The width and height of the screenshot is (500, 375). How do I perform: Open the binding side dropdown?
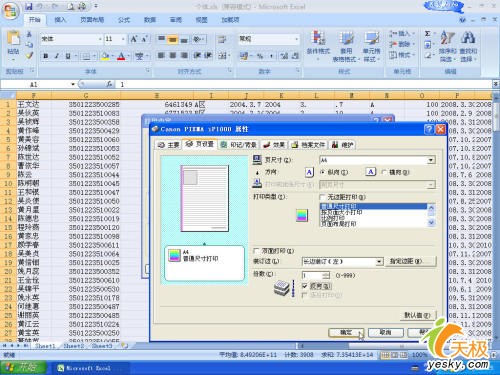click(x=379, y=262)
